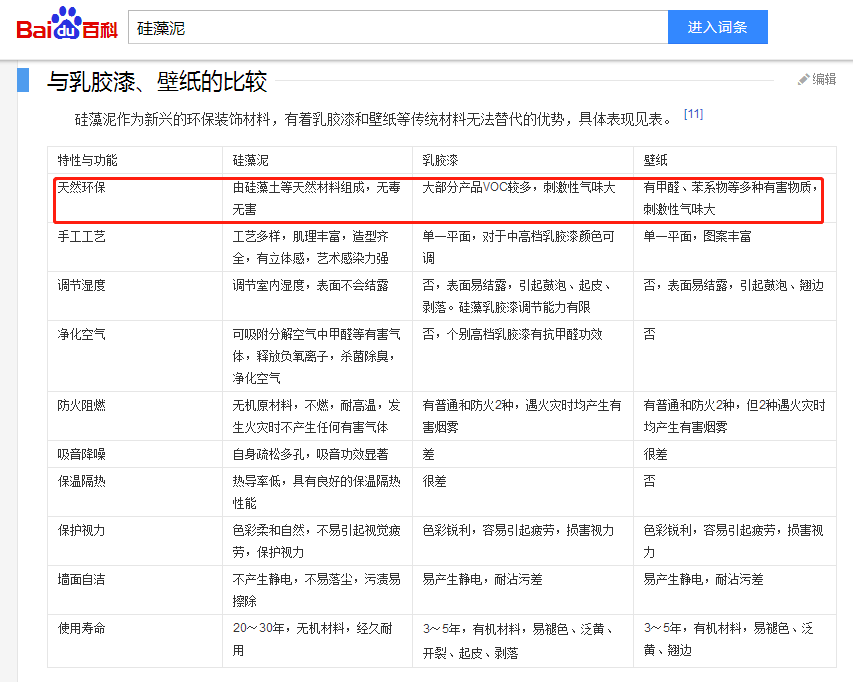Click the blue section marker beside the heading
The height and width of the screenshot is (682, 853).
tap(23, 80)
